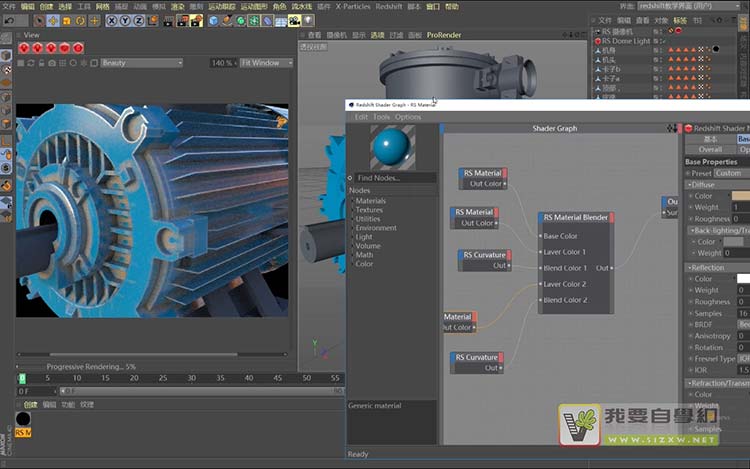Switch to ProRender in viewport menu
This screenshot has height=469, width=750.
pos(444,35)
